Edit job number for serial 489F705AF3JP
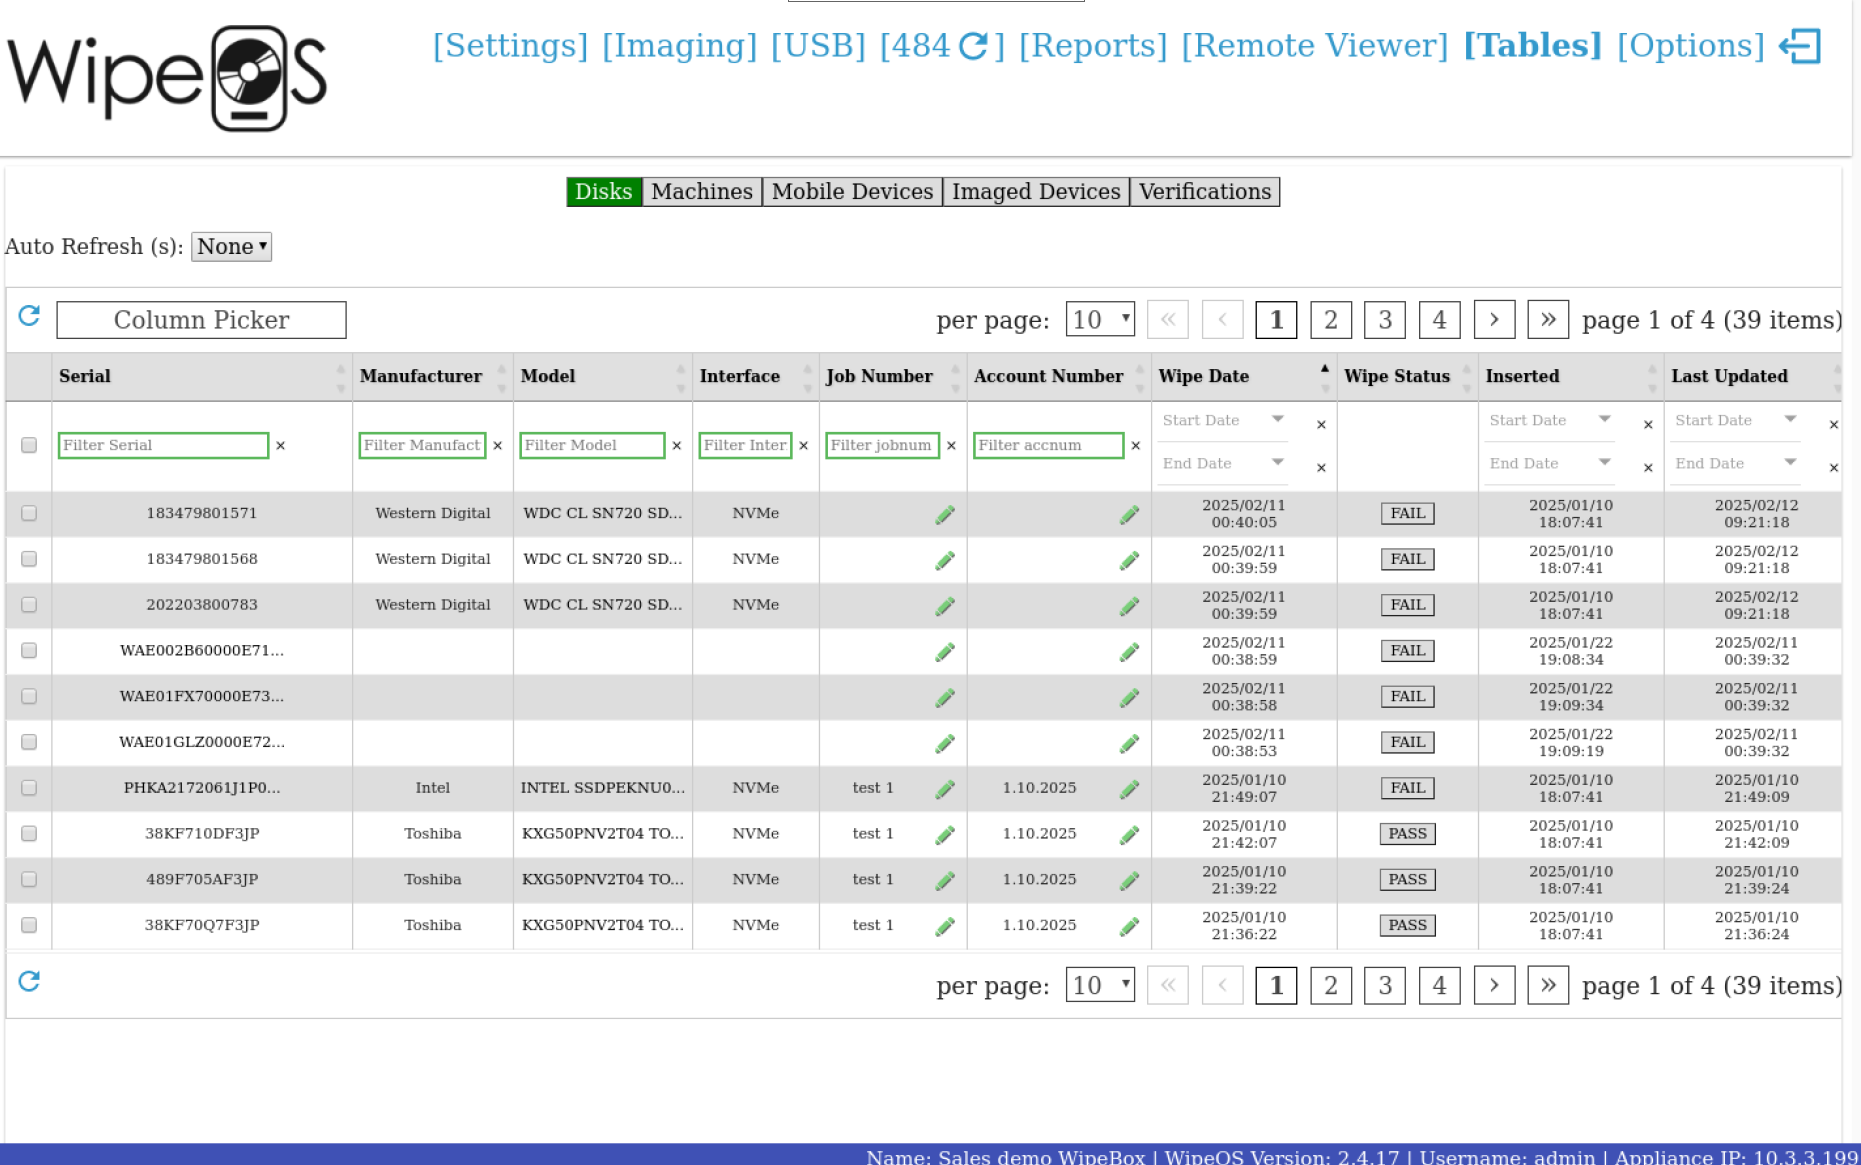Image resolution: width=1861 pixels, height=1165 pixels. (945, 881)
